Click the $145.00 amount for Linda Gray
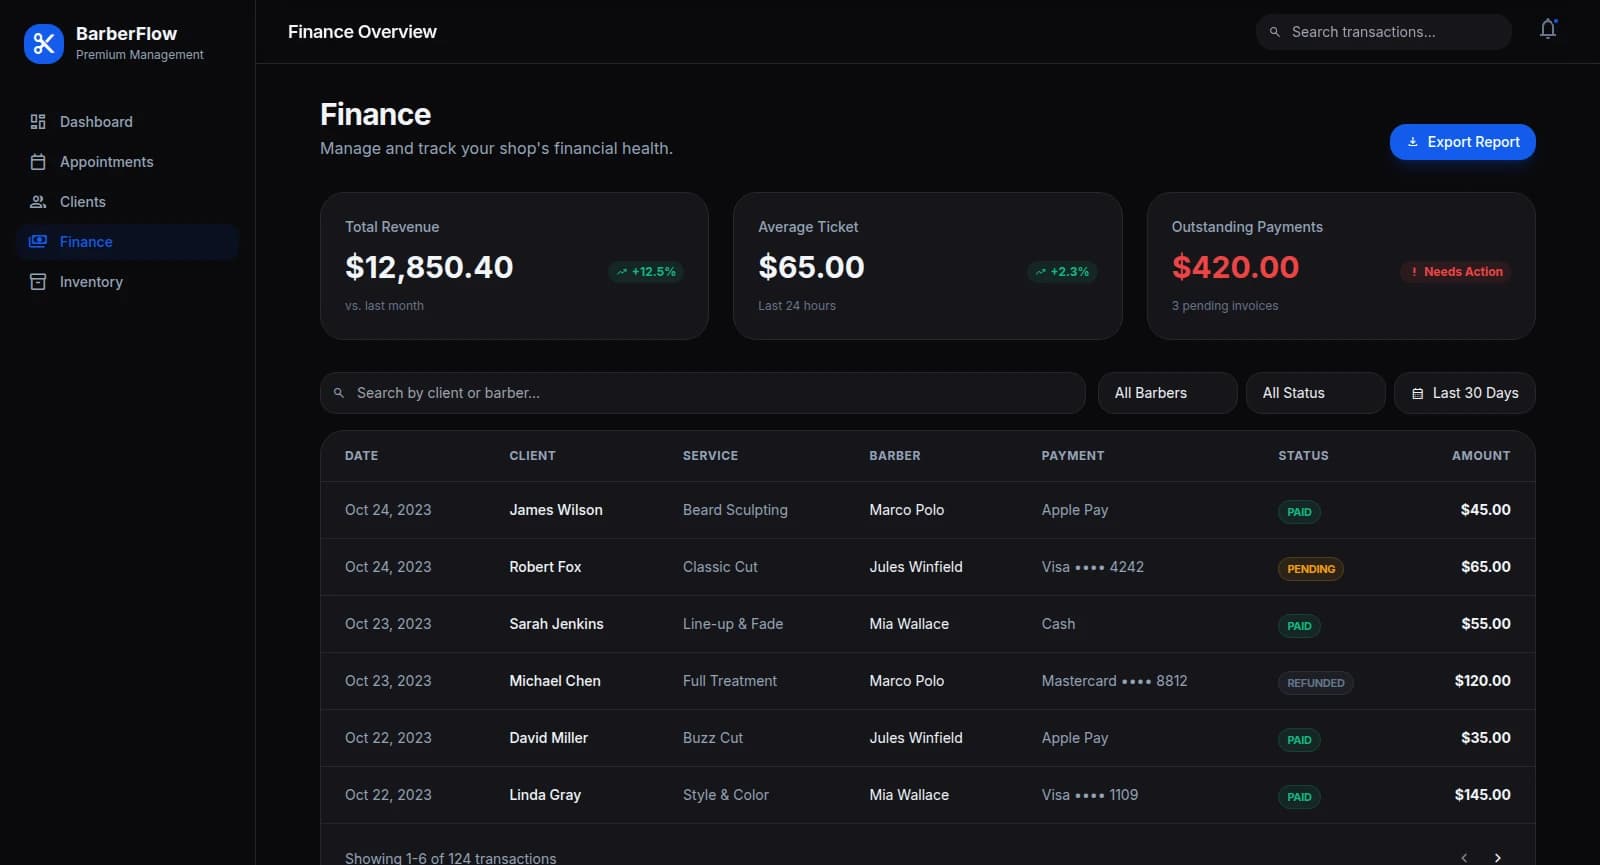 (1482, 795)
